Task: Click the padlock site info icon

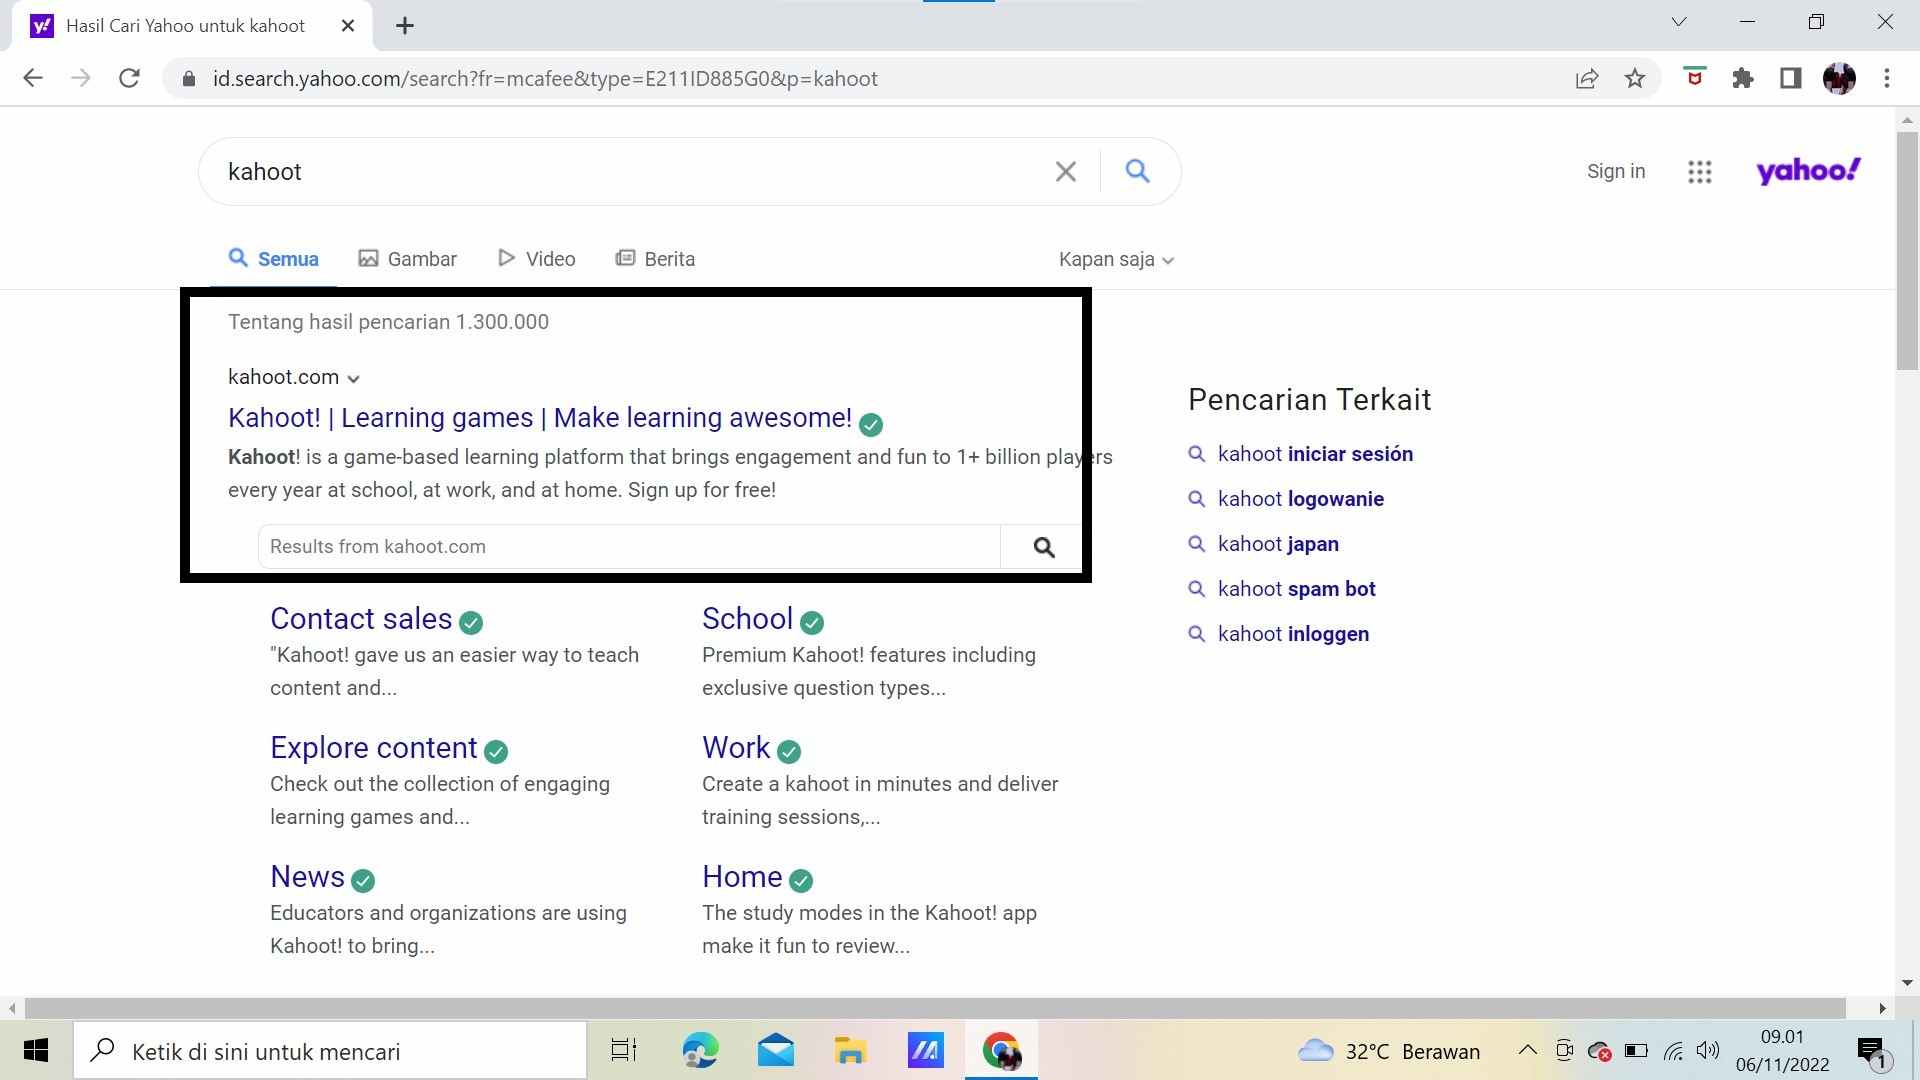Action: [189, 78]
